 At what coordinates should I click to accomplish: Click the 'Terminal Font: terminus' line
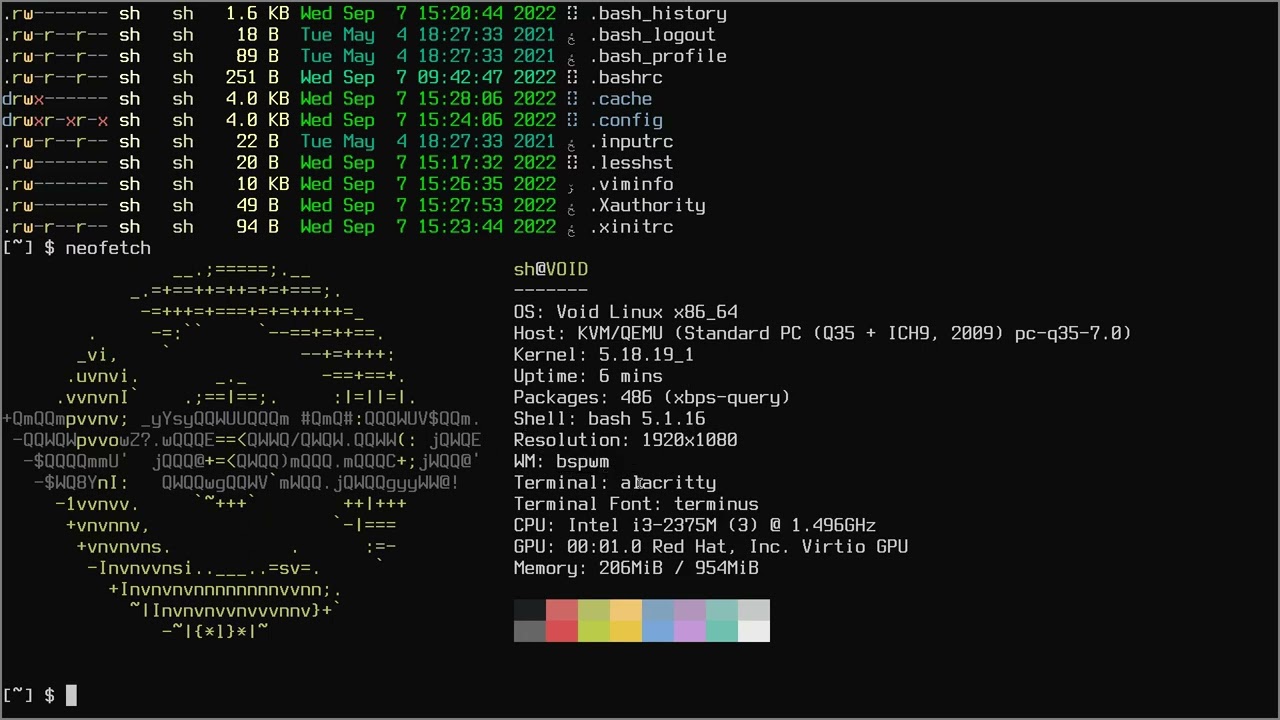coord(636,504)
